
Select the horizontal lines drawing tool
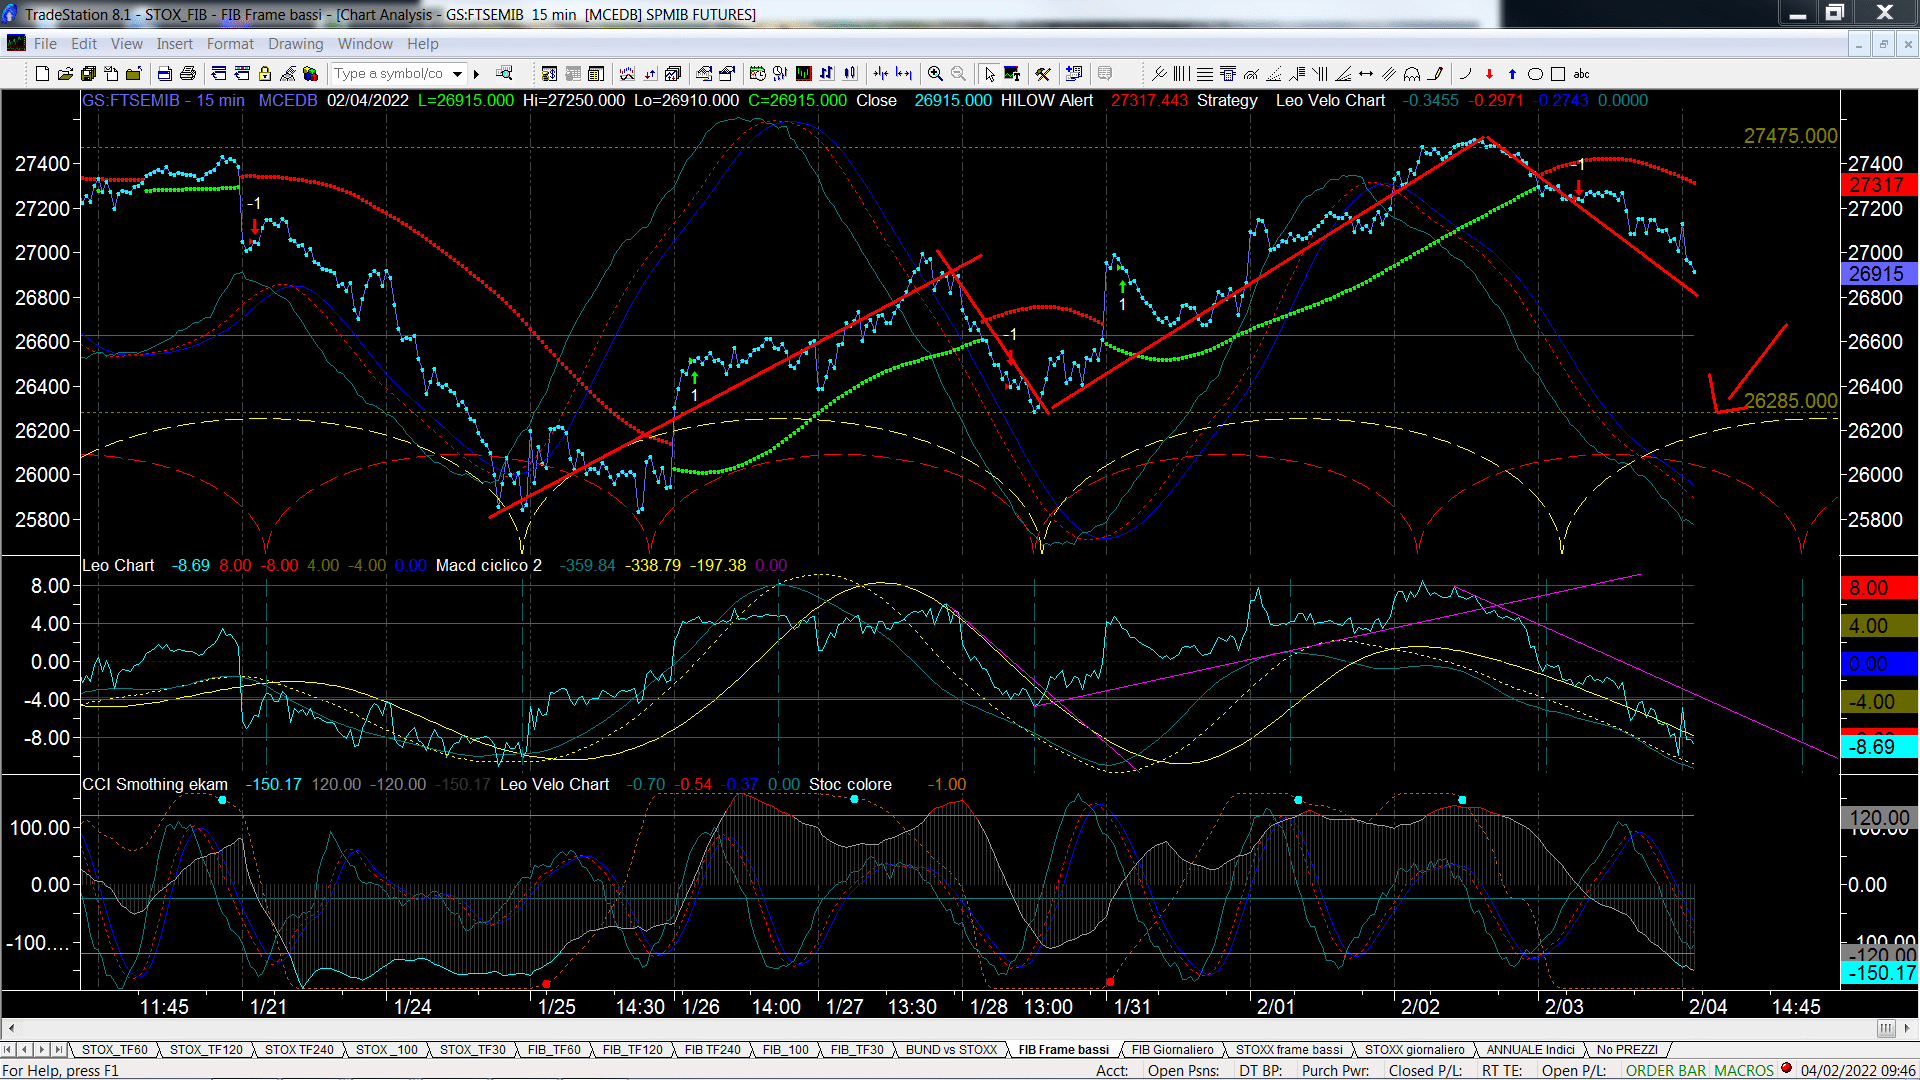(x=1205, y=74)
